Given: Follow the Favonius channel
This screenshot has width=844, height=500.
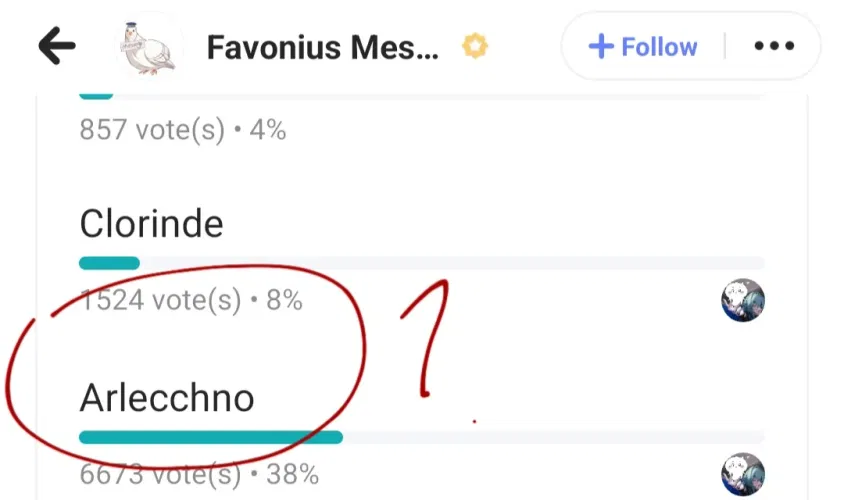Looking at the screenshot, I should 643,47.
